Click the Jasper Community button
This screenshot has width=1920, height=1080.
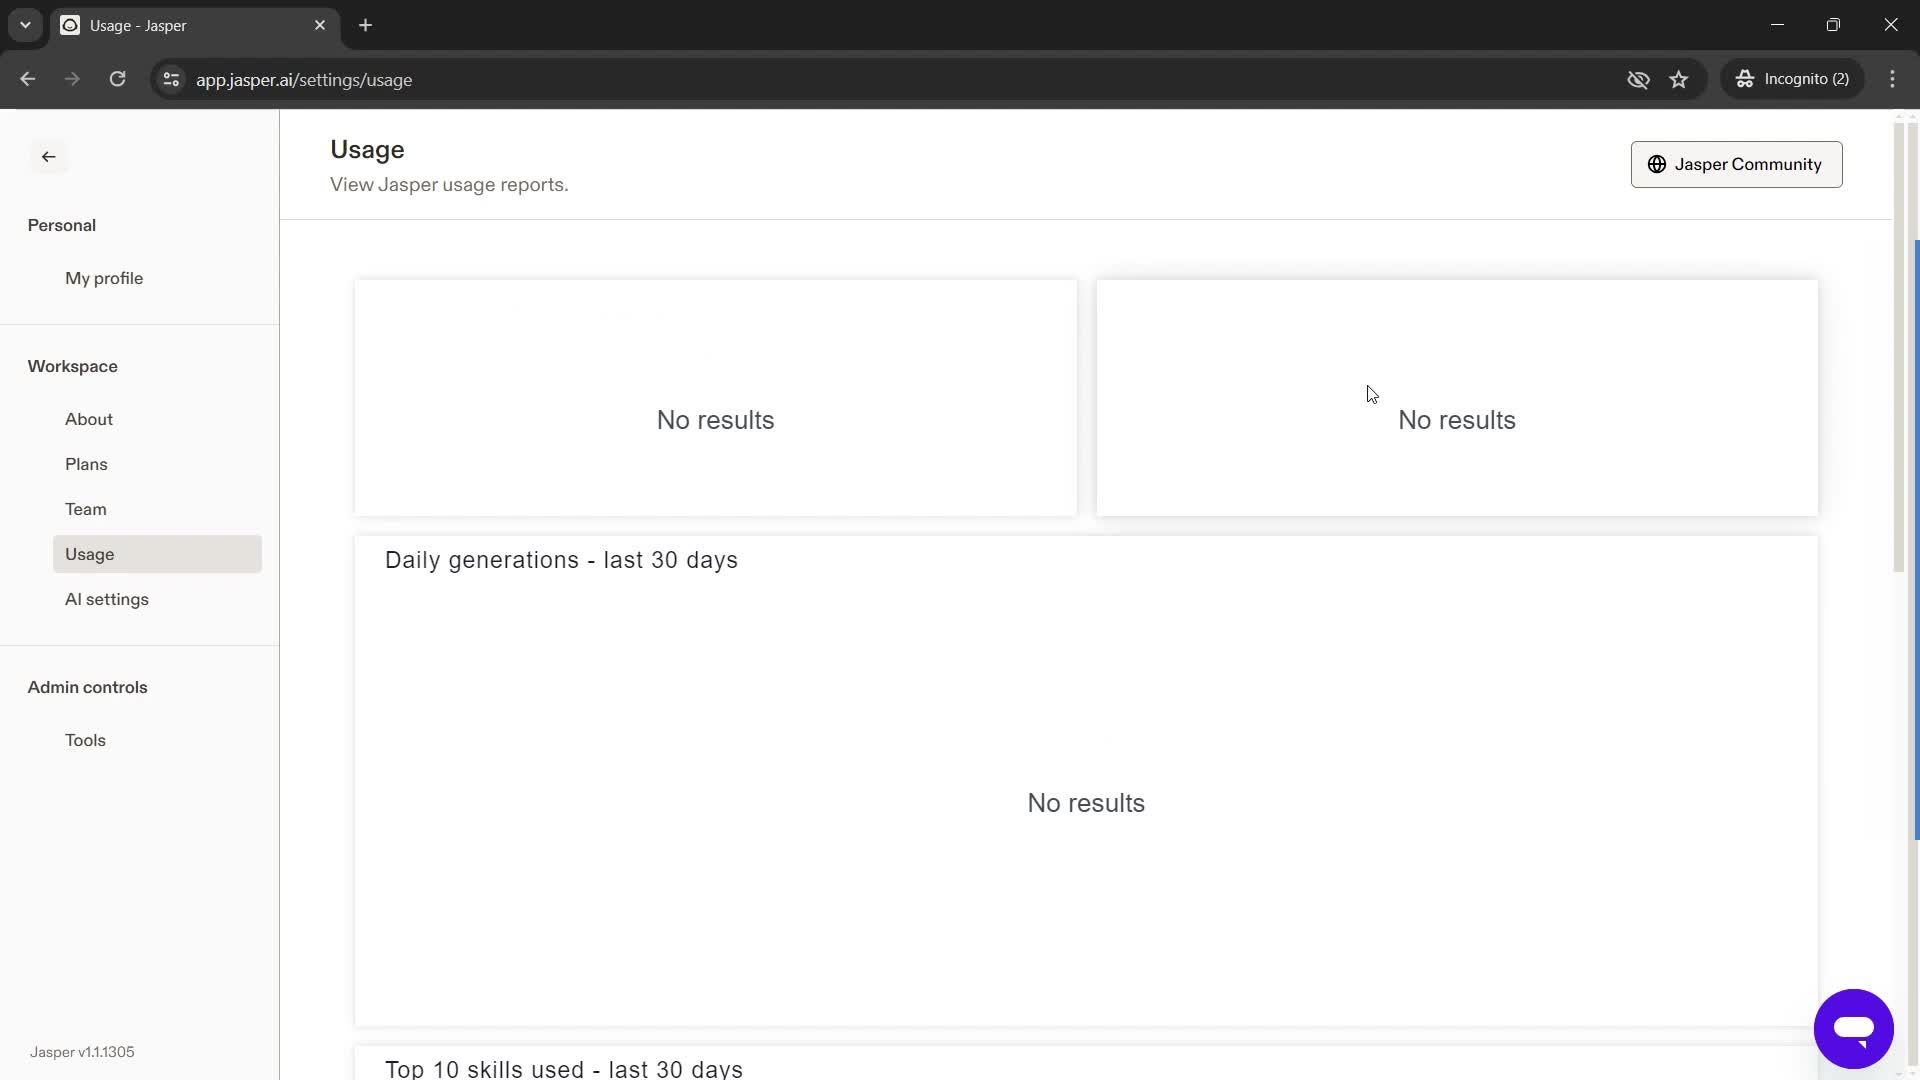point(1735,164)
